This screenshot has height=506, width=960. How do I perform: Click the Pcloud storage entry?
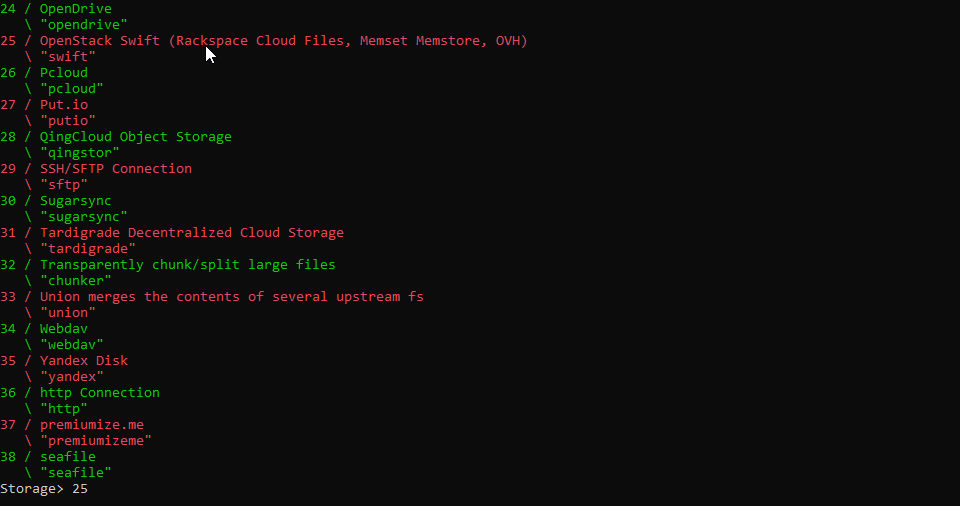(x=63, y=73)
